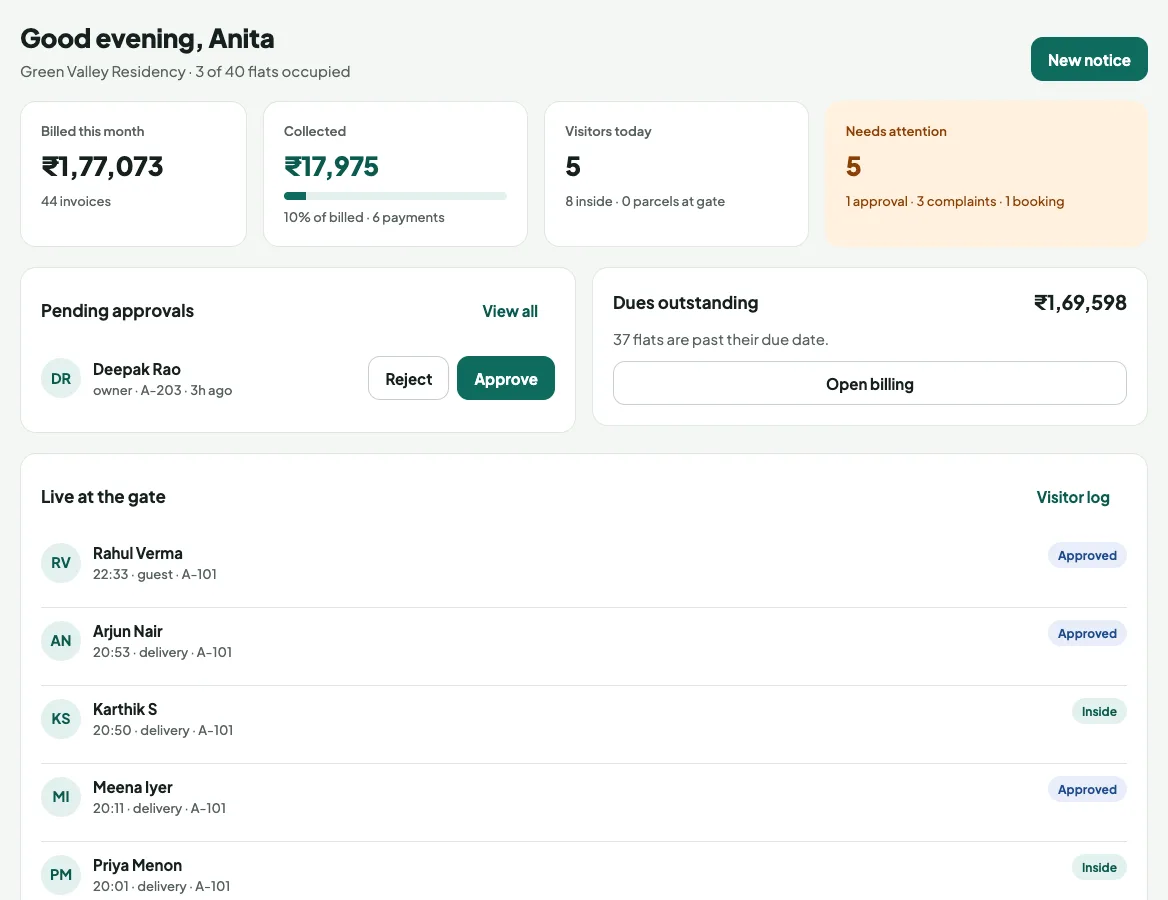This screenshot has width=1168, height=900.
Task: Click '10% of billed · 6 payments' text
Action: pyautogui.click(x=364, y=217)
